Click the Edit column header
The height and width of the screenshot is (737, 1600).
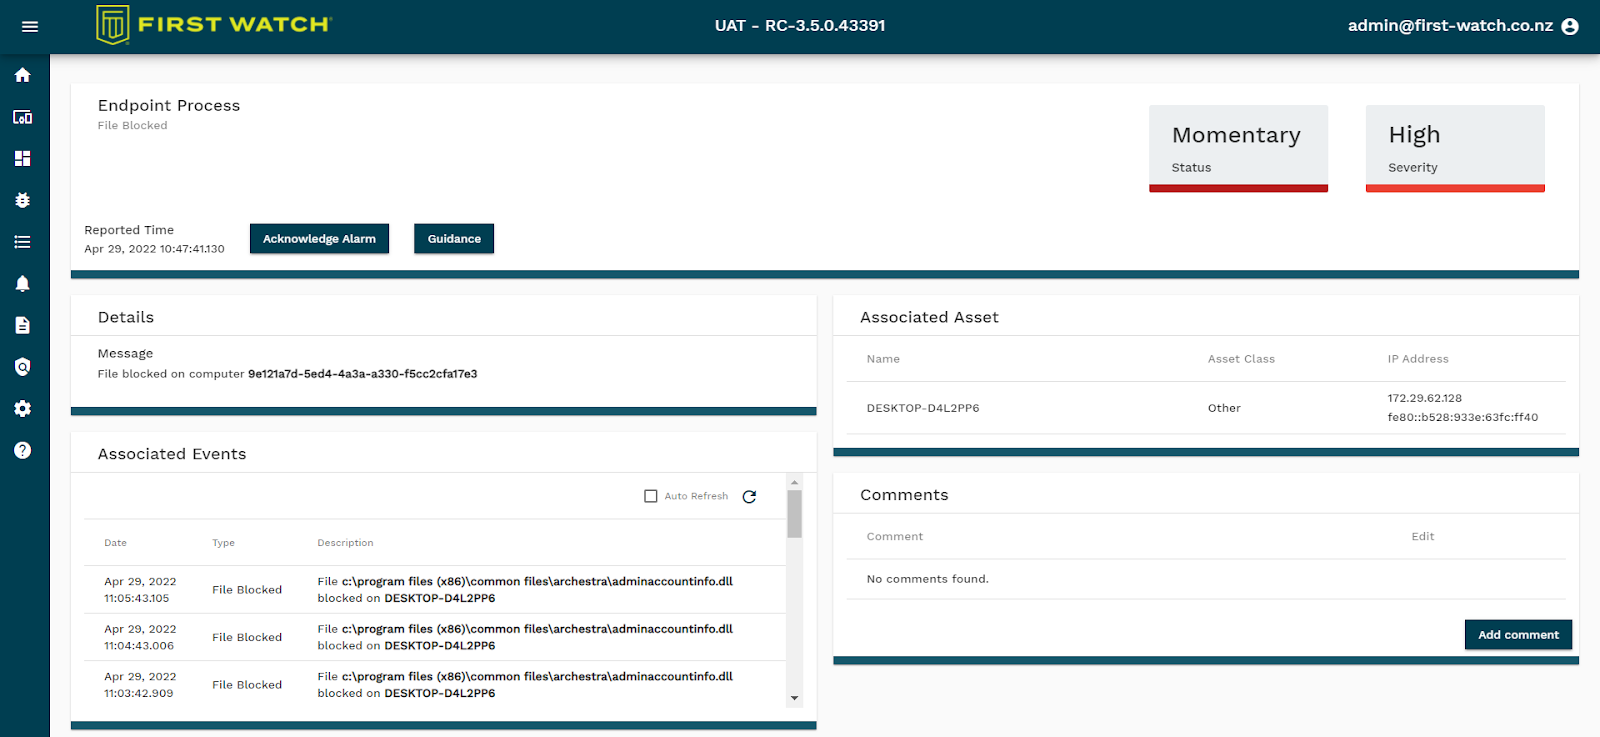point(1423,537)
